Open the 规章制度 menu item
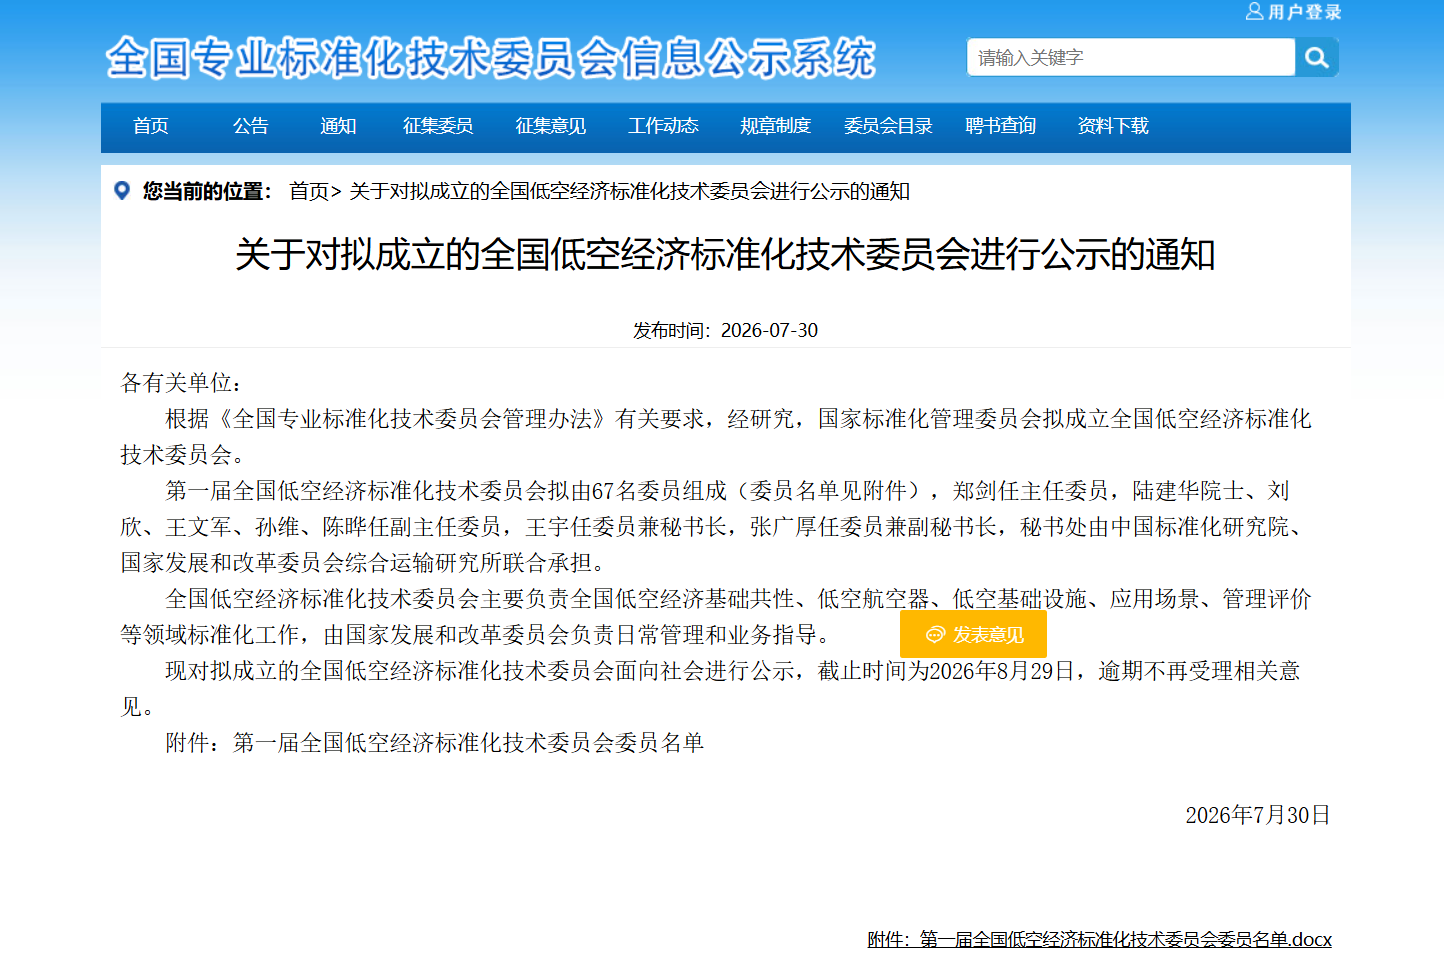Image resolution: width=1444 pixels, height=974 pixels. coord(776,126)
